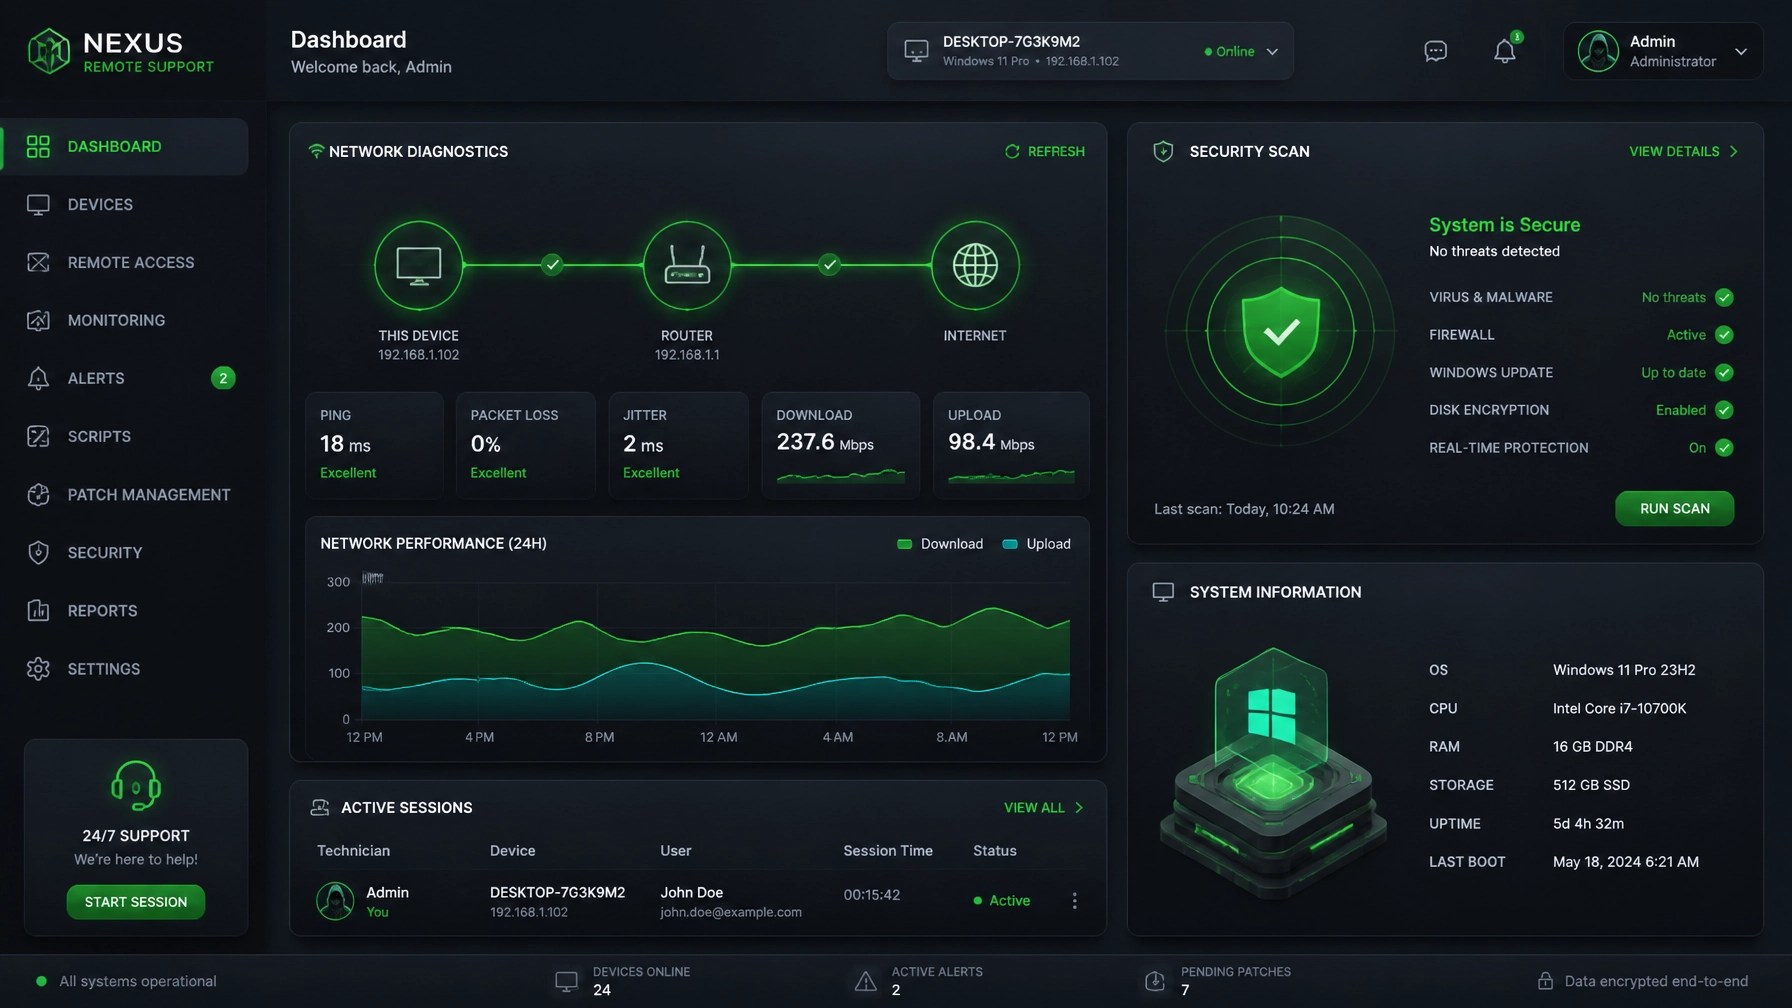Click the Packet Loss 0% stat card
Viewport: 1792px width, 1008px height.
click(x=525, y=444)
